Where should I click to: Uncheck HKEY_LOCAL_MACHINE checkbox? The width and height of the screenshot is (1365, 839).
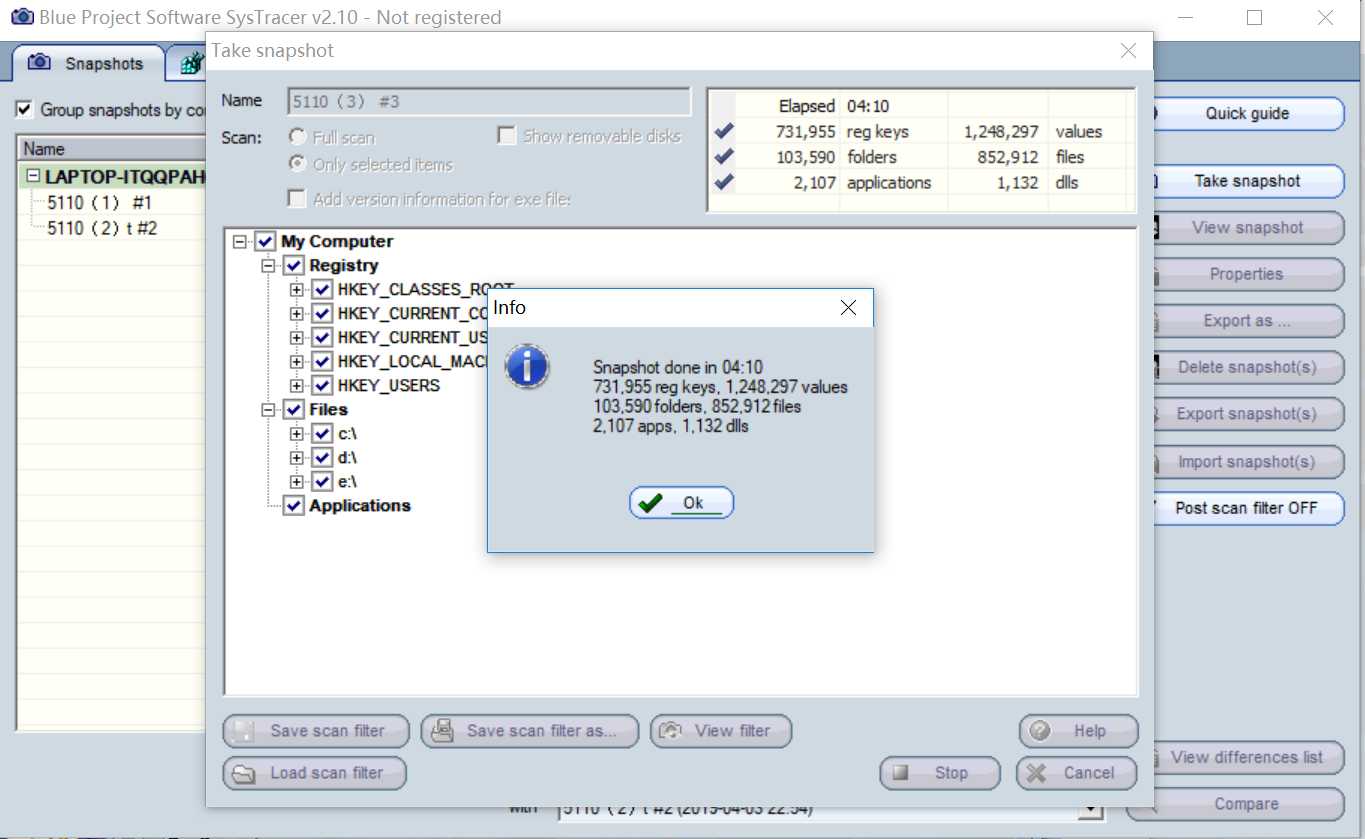coord(322,361)
